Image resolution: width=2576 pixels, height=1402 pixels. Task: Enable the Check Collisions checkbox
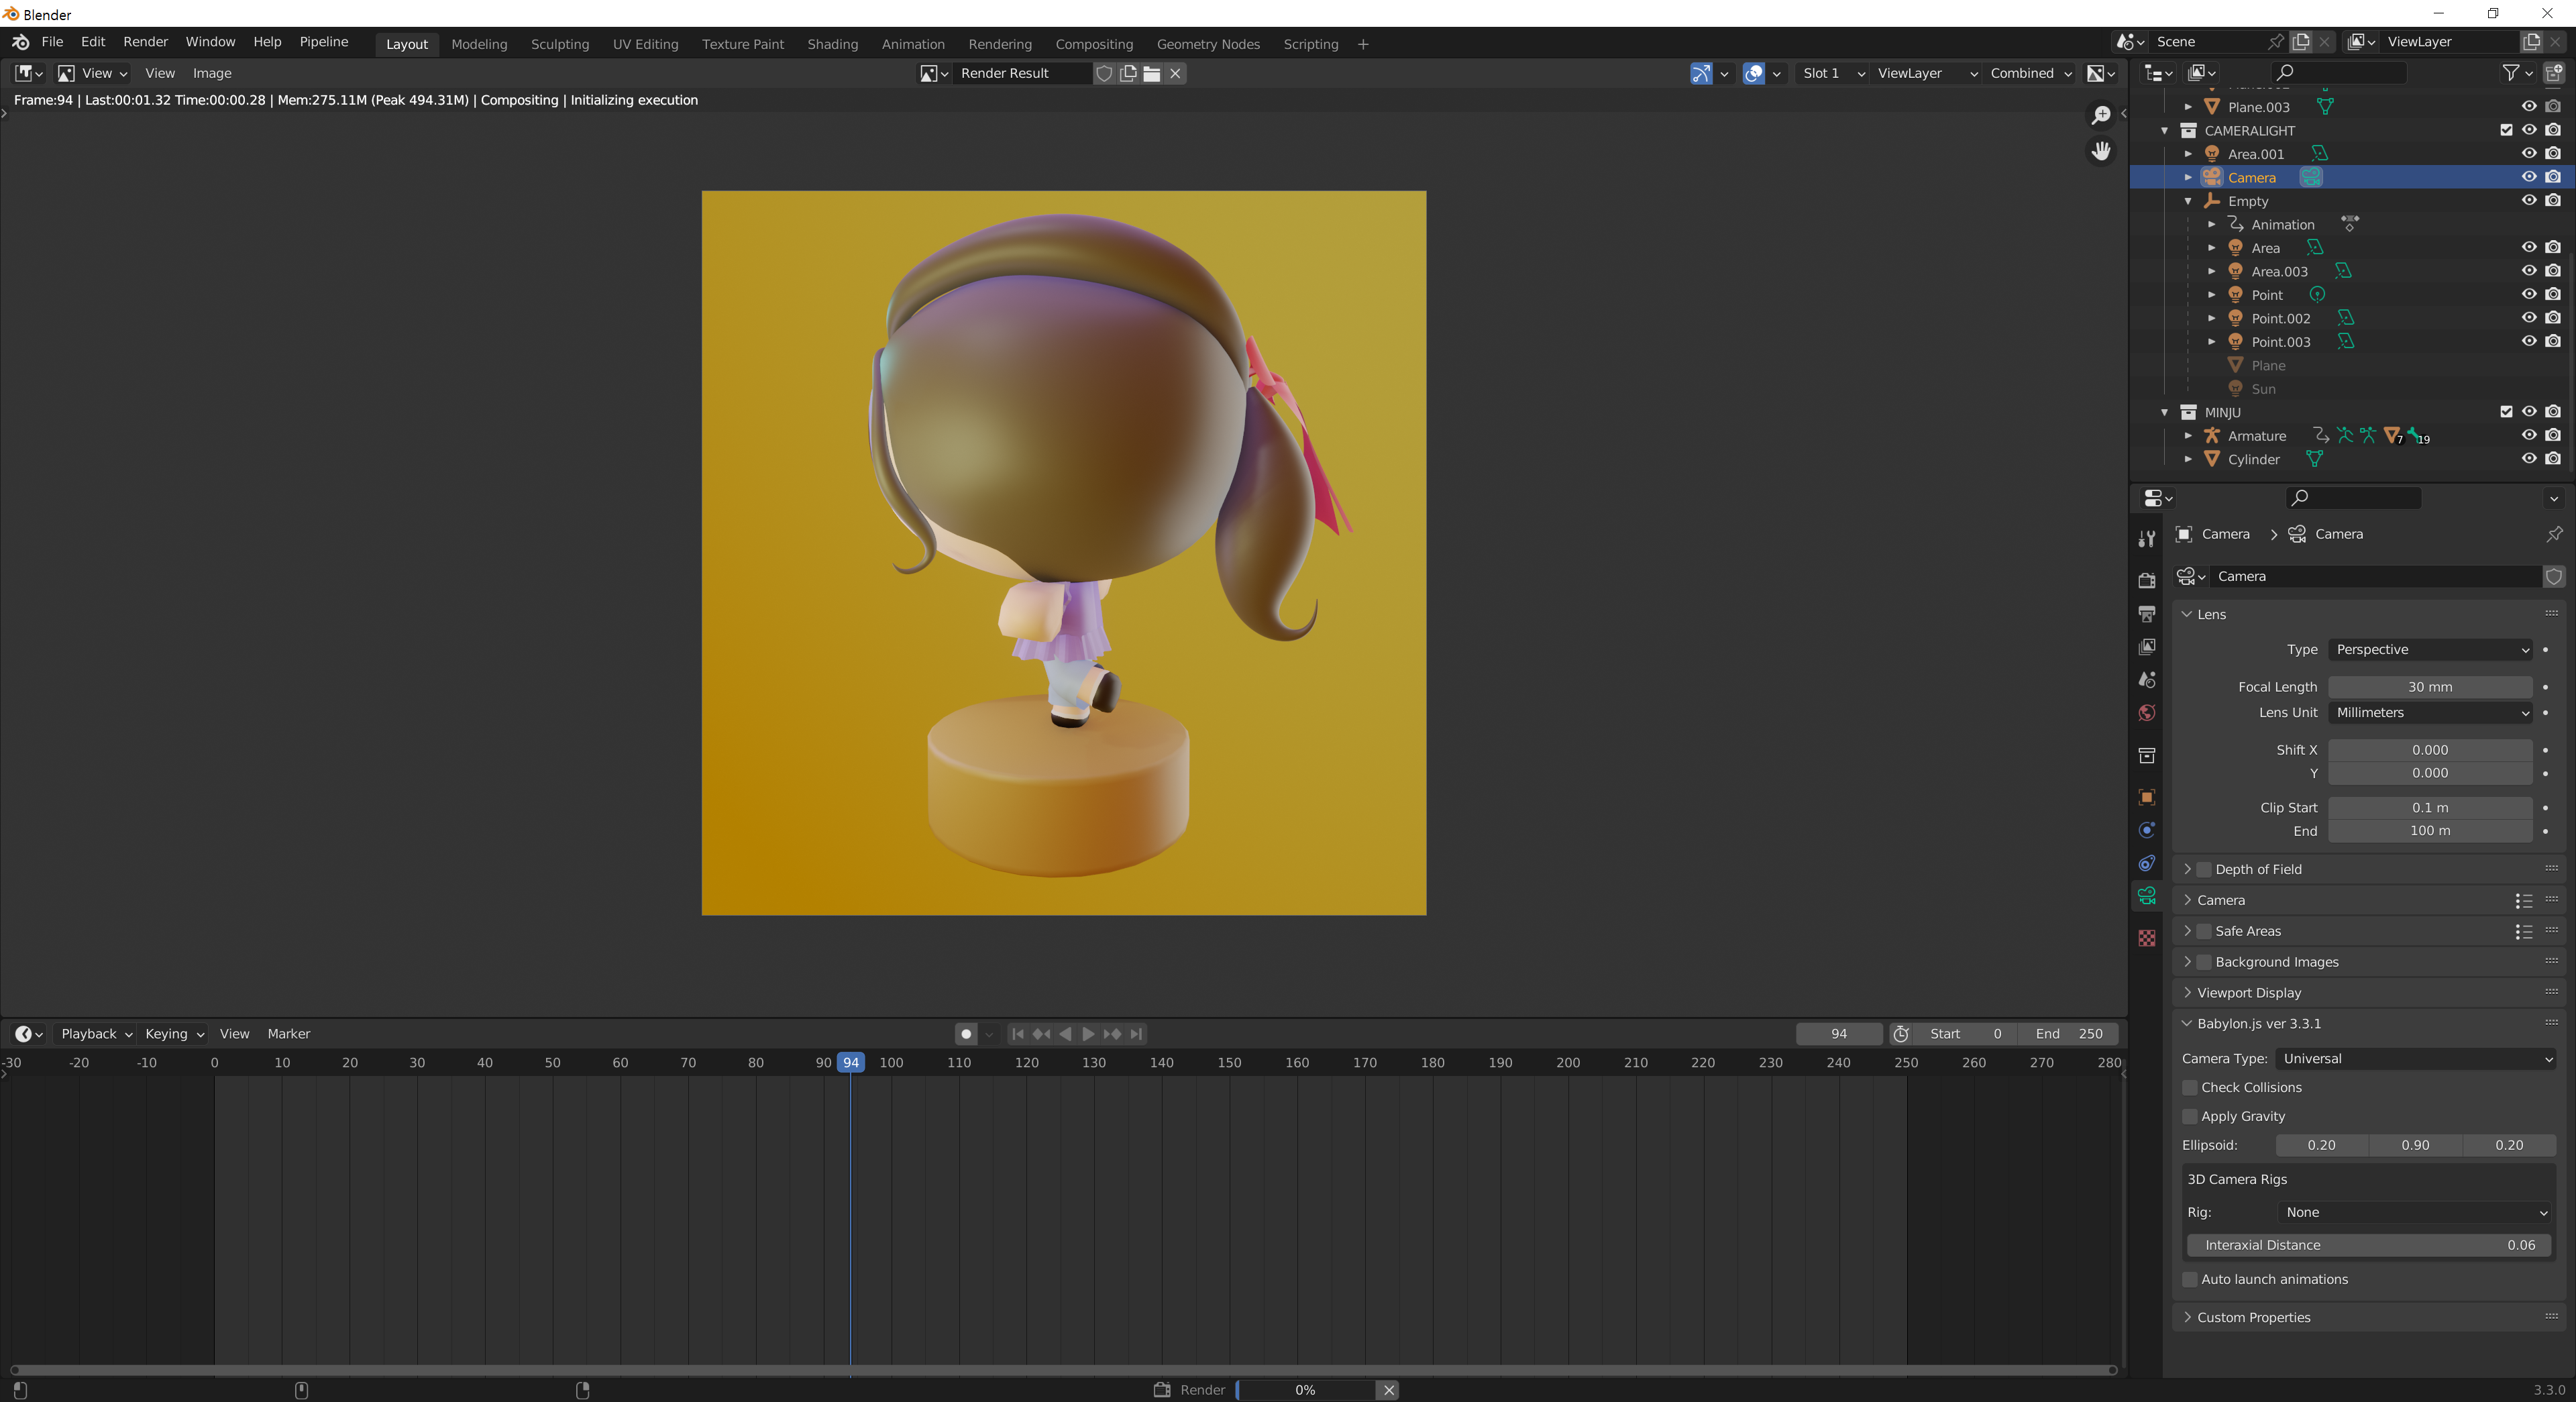pyautogui.click(x=2190, y=1087)
